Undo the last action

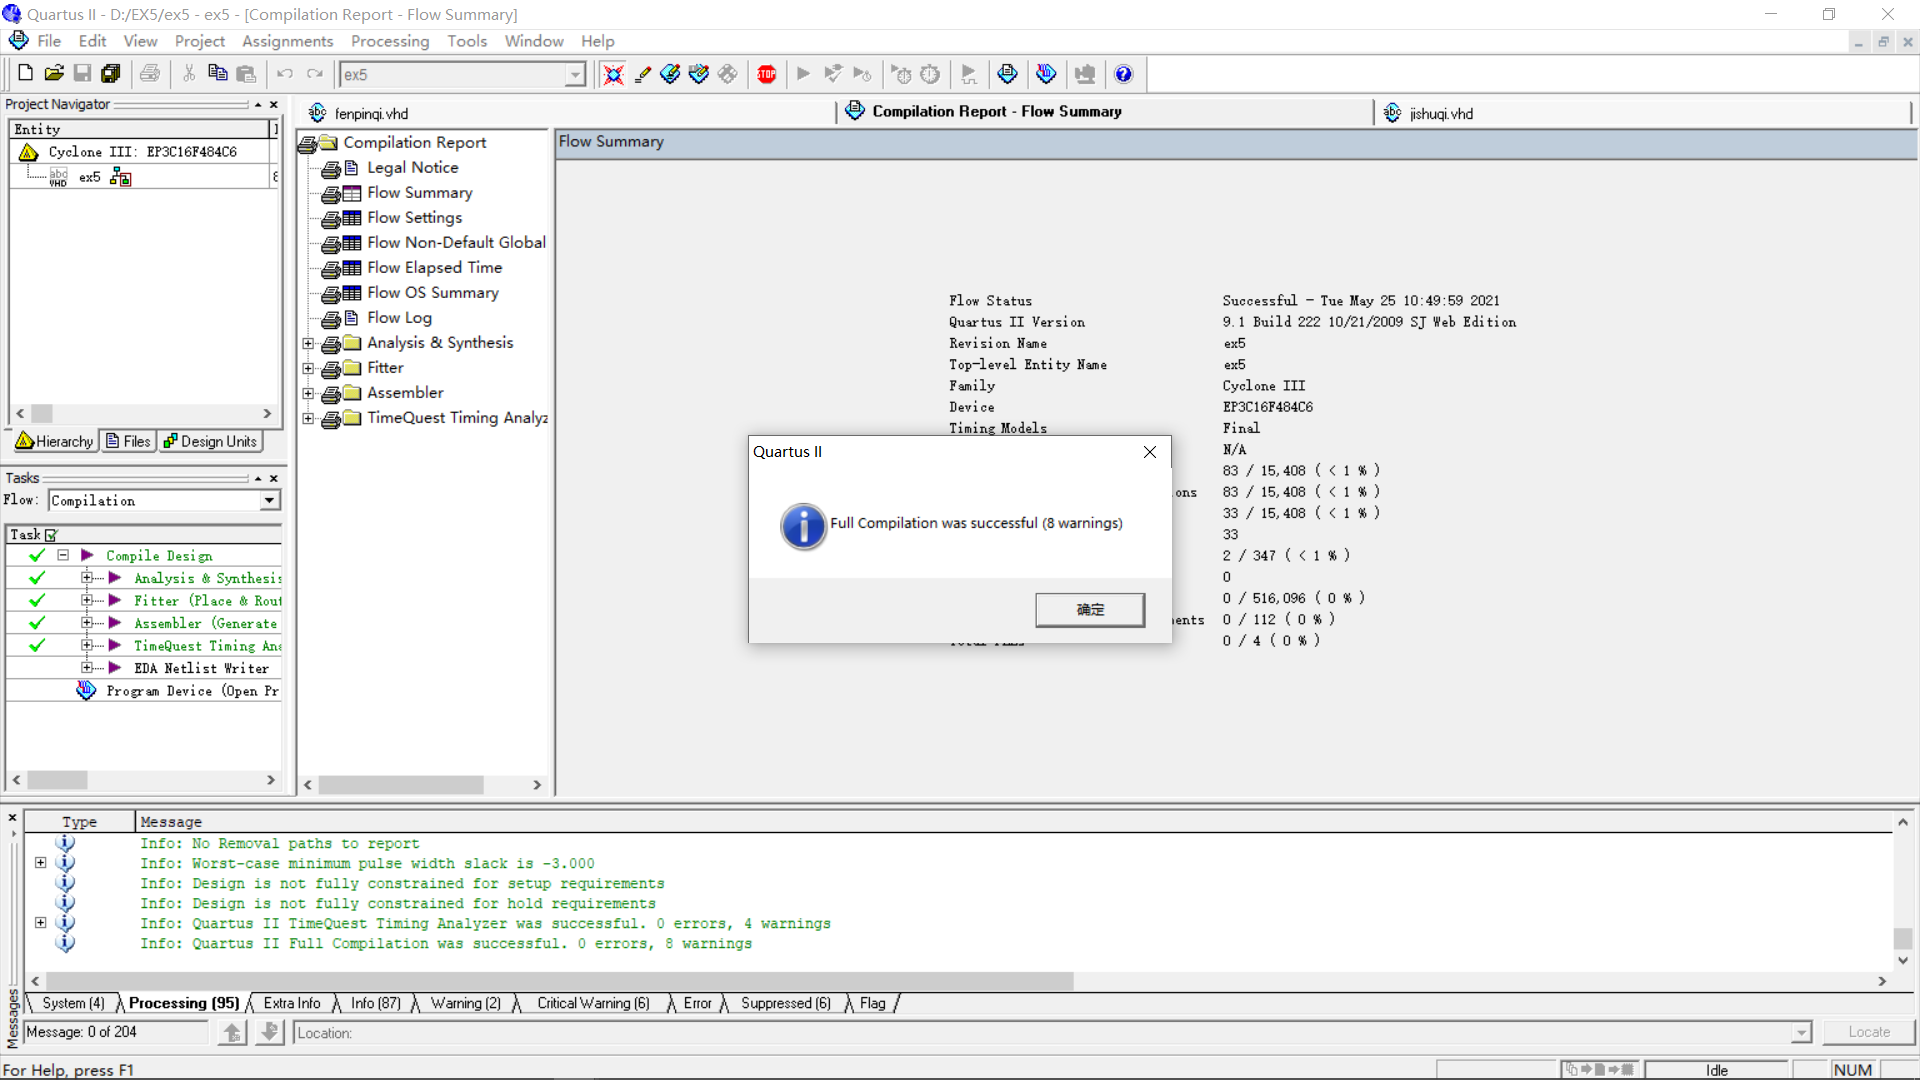tap(285, 74)
